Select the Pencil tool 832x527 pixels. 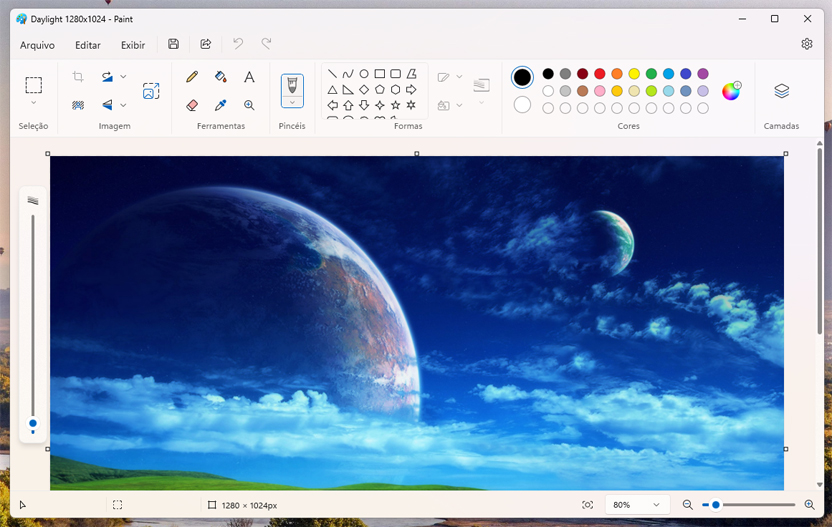click(192, 77)
